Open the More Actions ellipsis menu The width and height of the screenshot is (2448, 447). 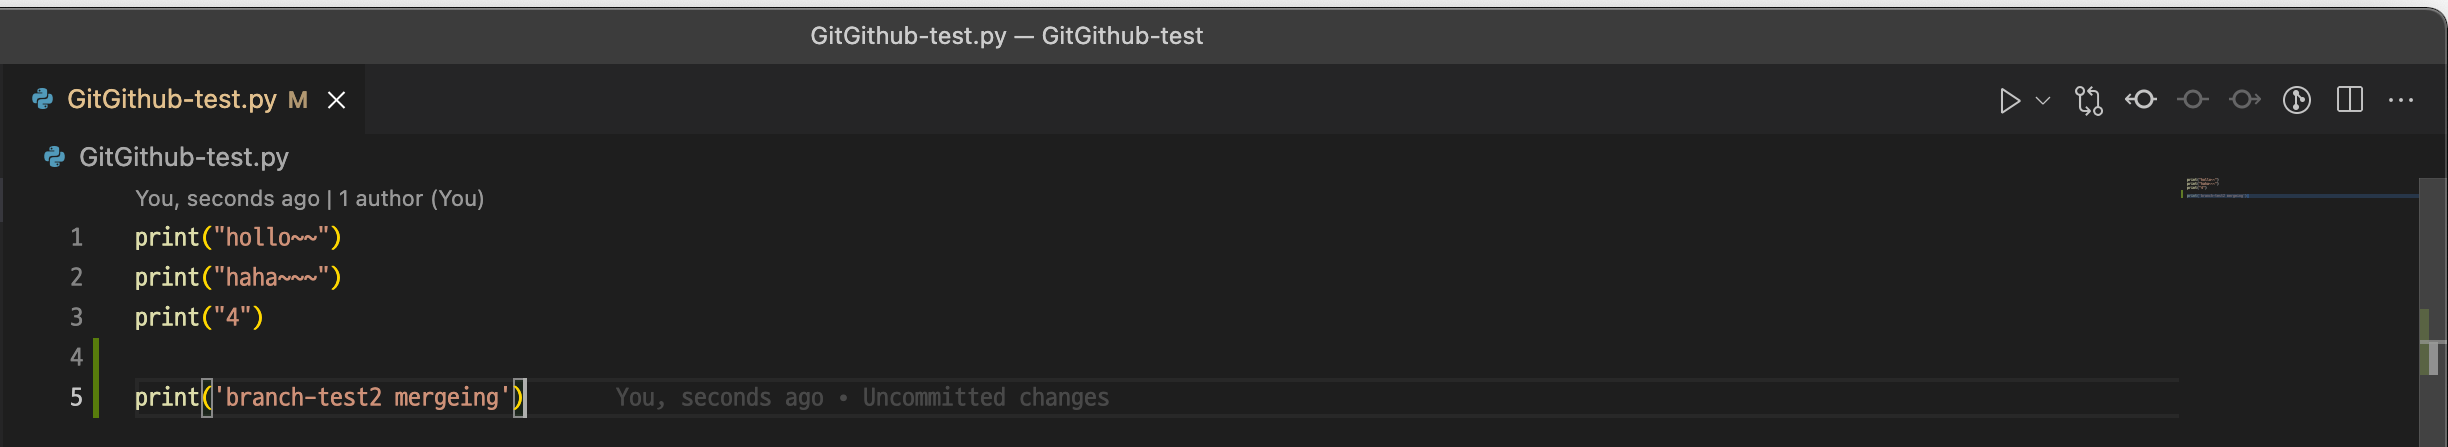[x=2401, y=100]
